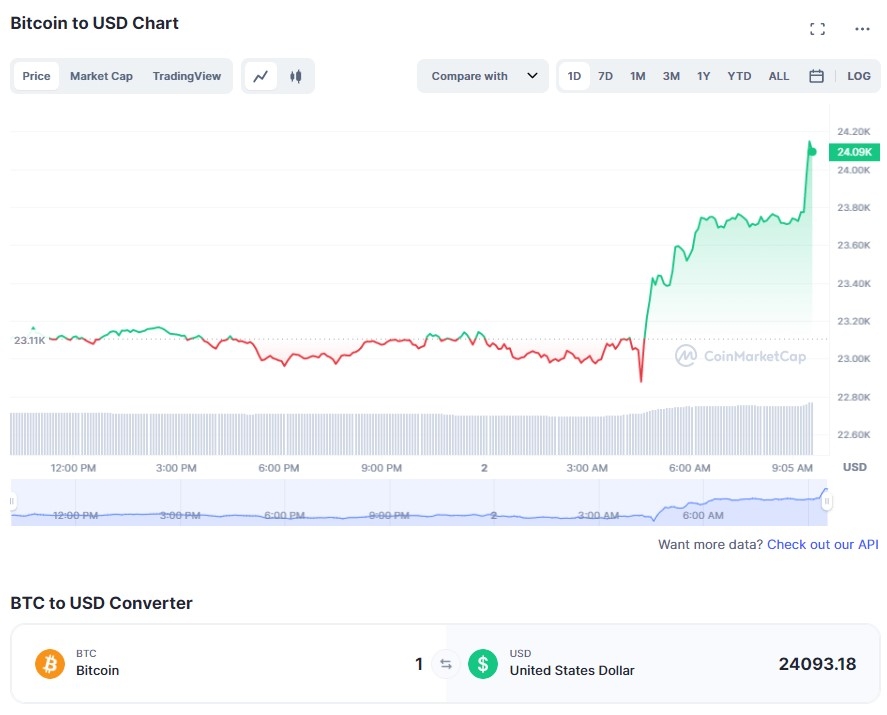The height and width of the screenshot is (715, 887).
Task: Follow the Check out our API link
Action: point(823,545)
